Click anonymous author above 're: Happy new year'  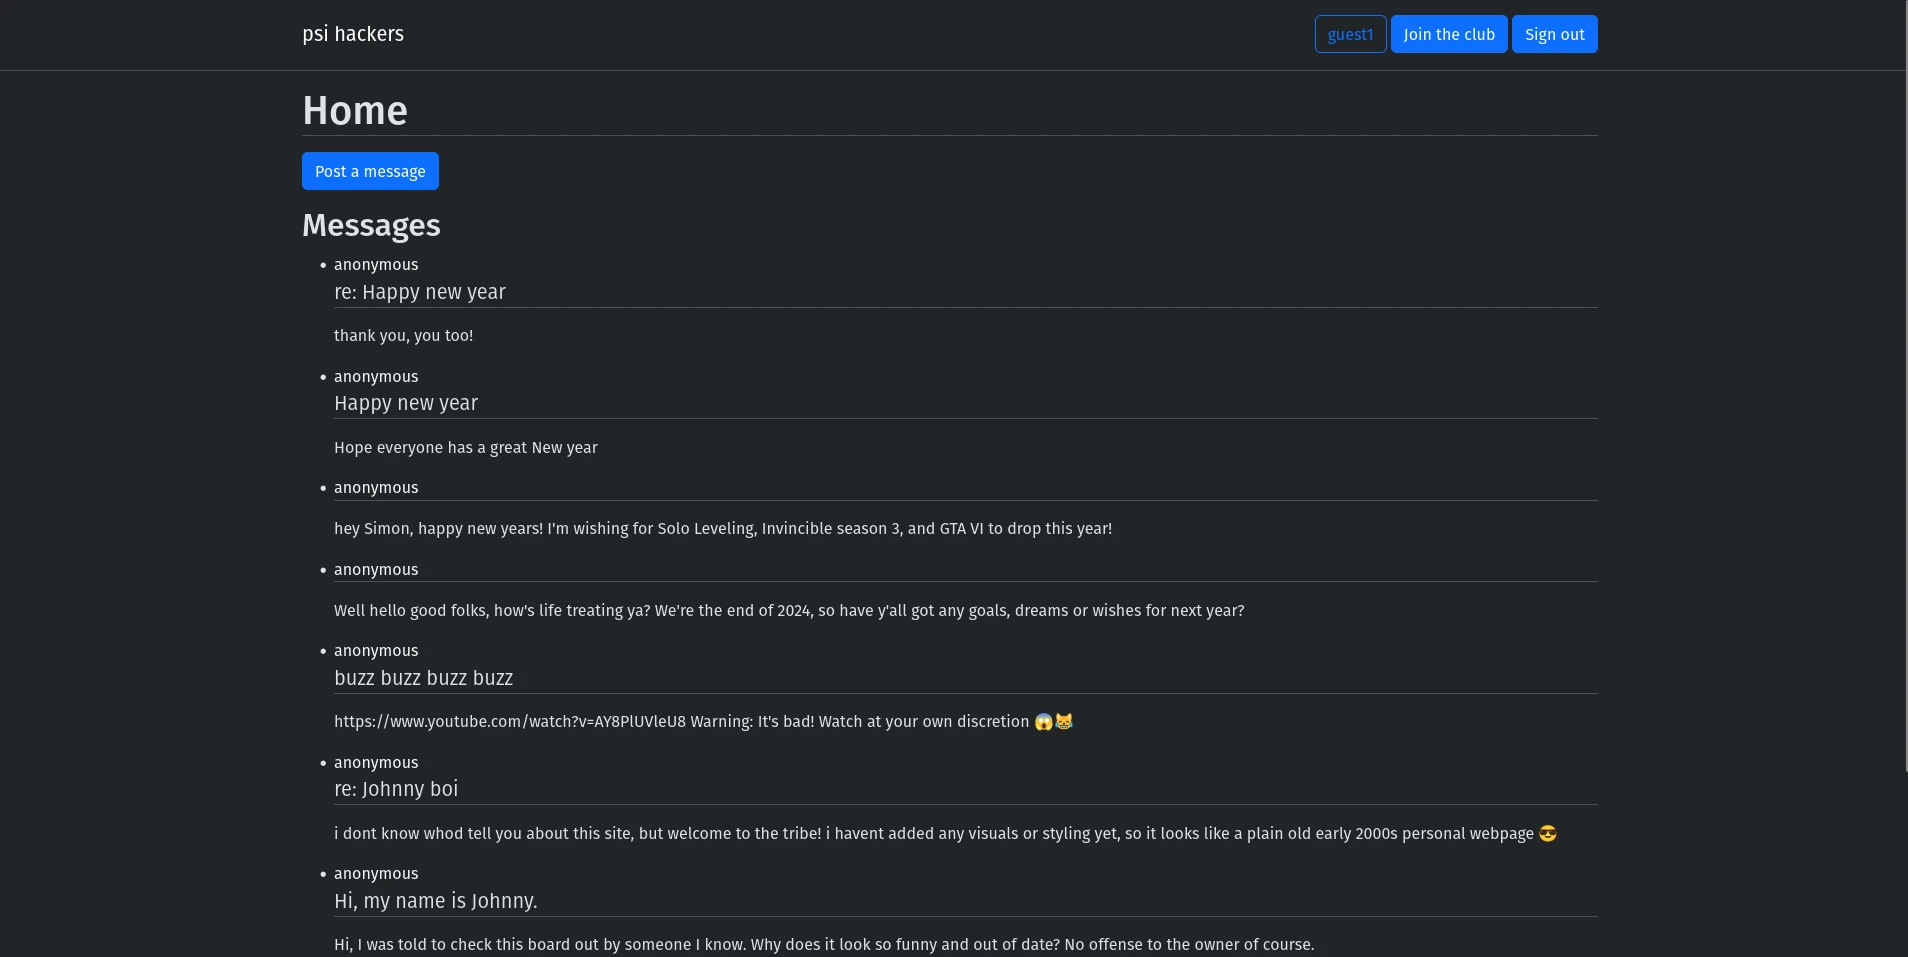(x=376, y=265)
